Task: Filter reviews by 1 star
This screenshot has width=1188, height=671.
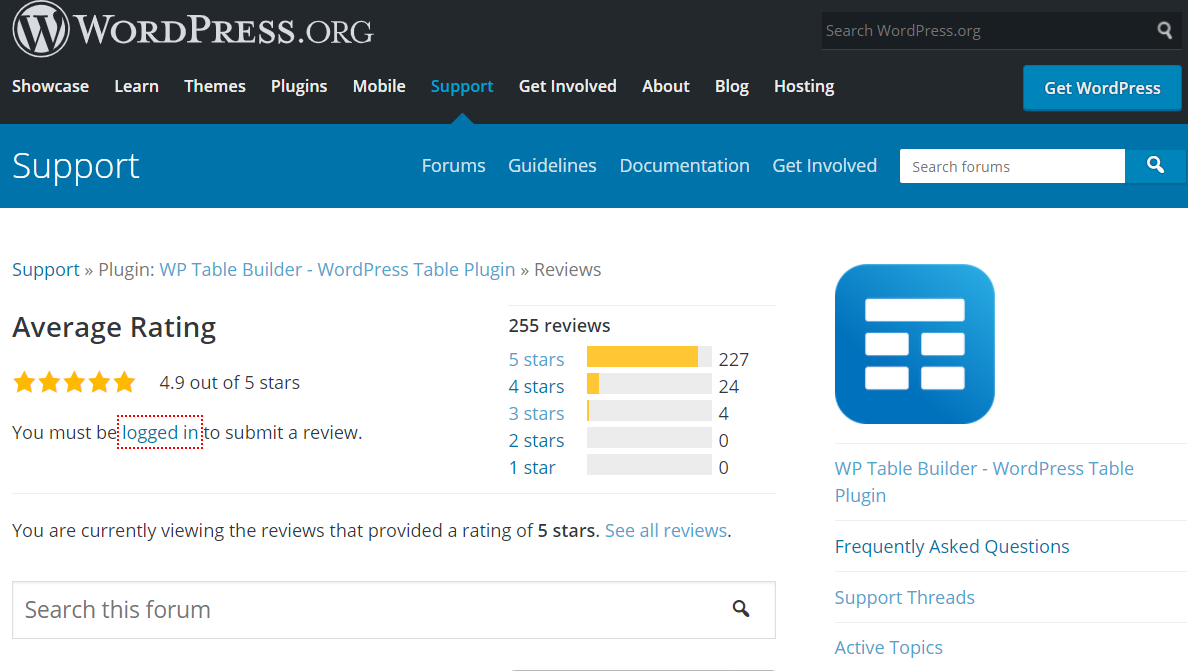Action: (x=532, y=468)
